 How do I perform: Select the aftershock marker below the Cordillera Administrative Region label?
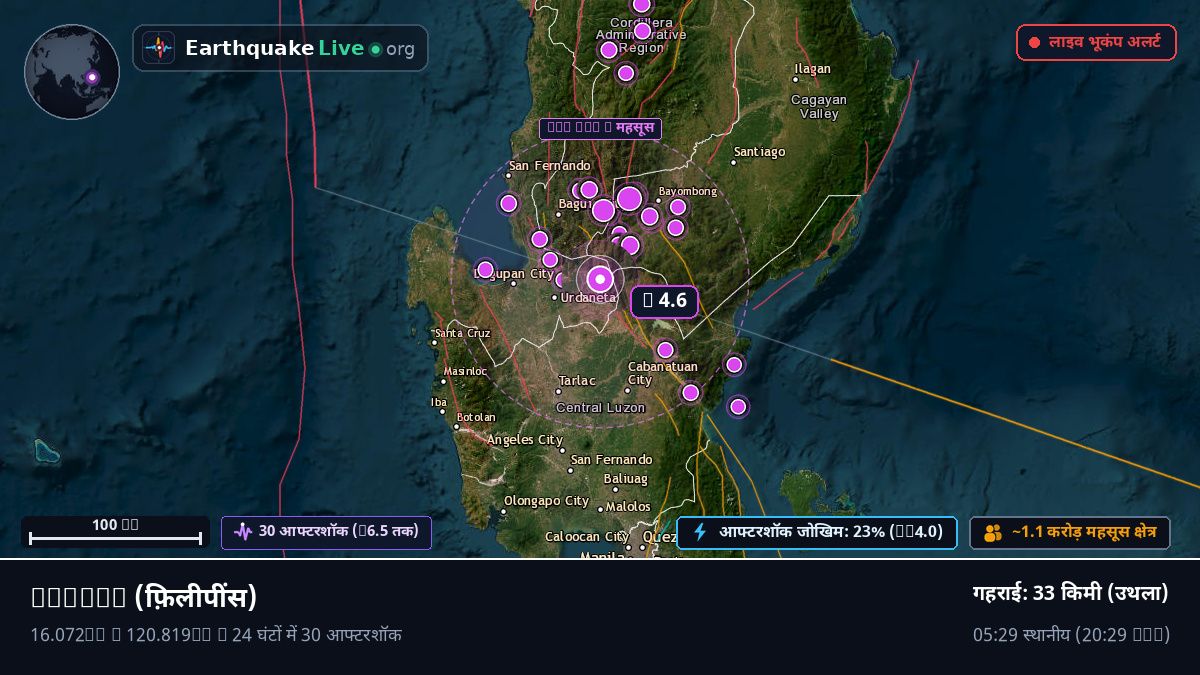[x=626, y=73]
